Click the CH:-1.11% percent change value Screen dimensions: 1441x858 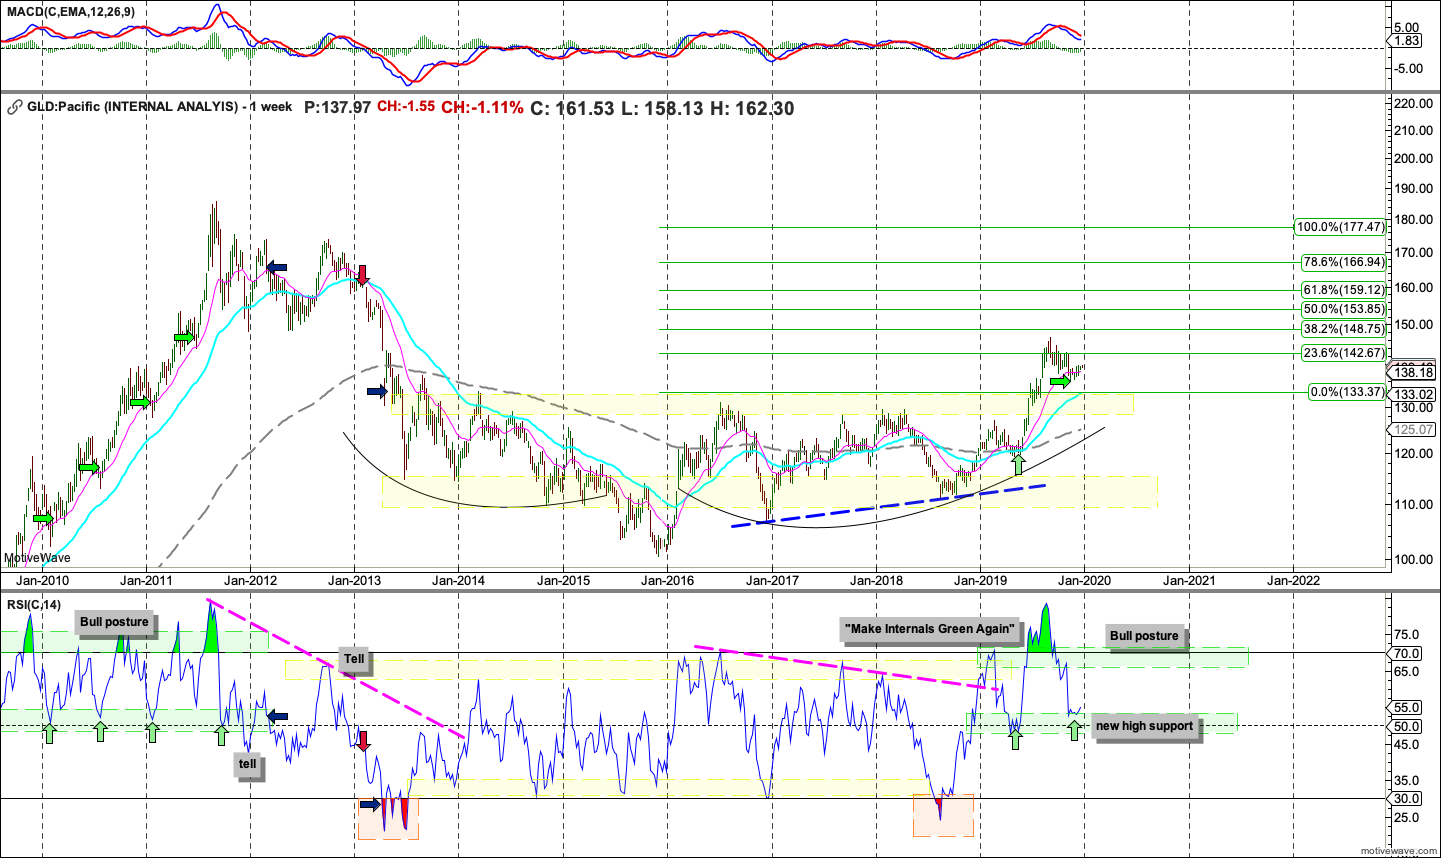point(482,107)
